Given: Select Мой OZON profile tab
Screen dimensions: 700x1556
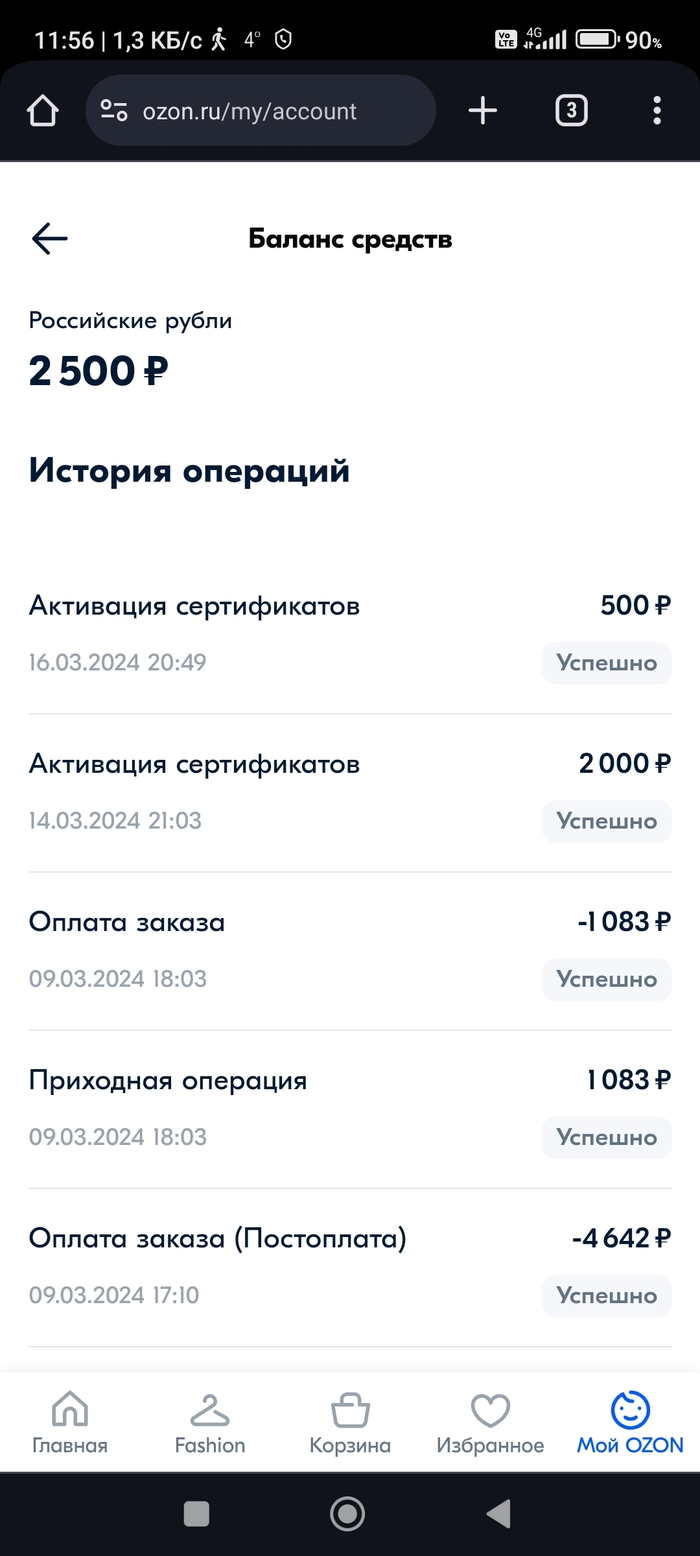Looking at the screenshot, I should point(630,1423).
